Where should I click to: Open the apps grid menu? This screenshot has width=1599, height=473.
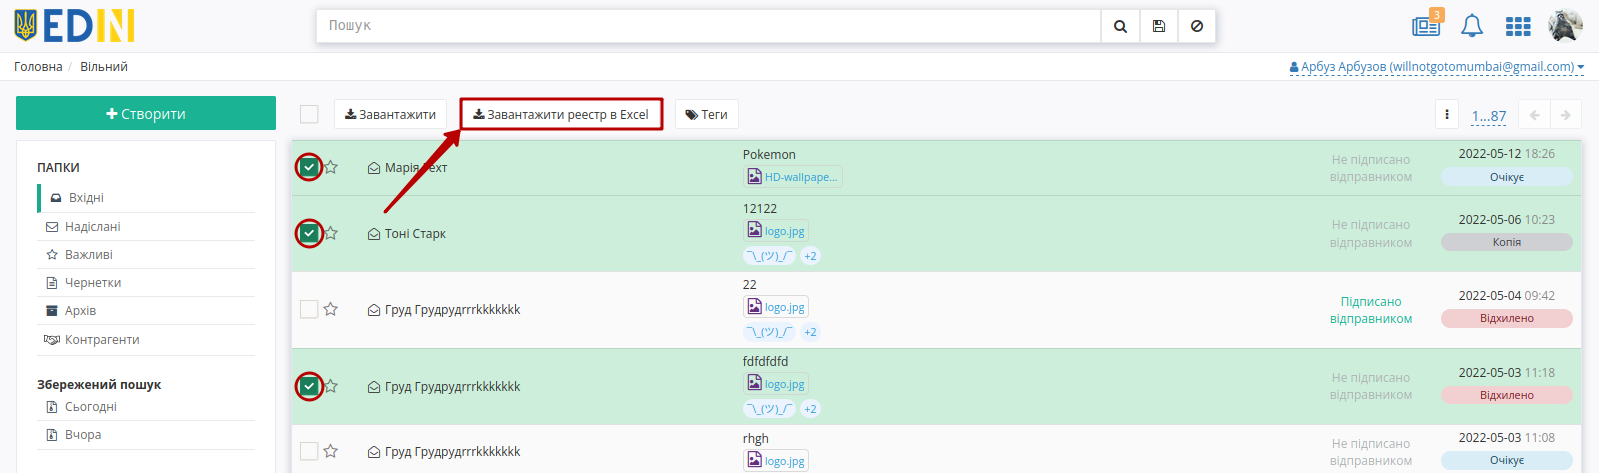1518,26
